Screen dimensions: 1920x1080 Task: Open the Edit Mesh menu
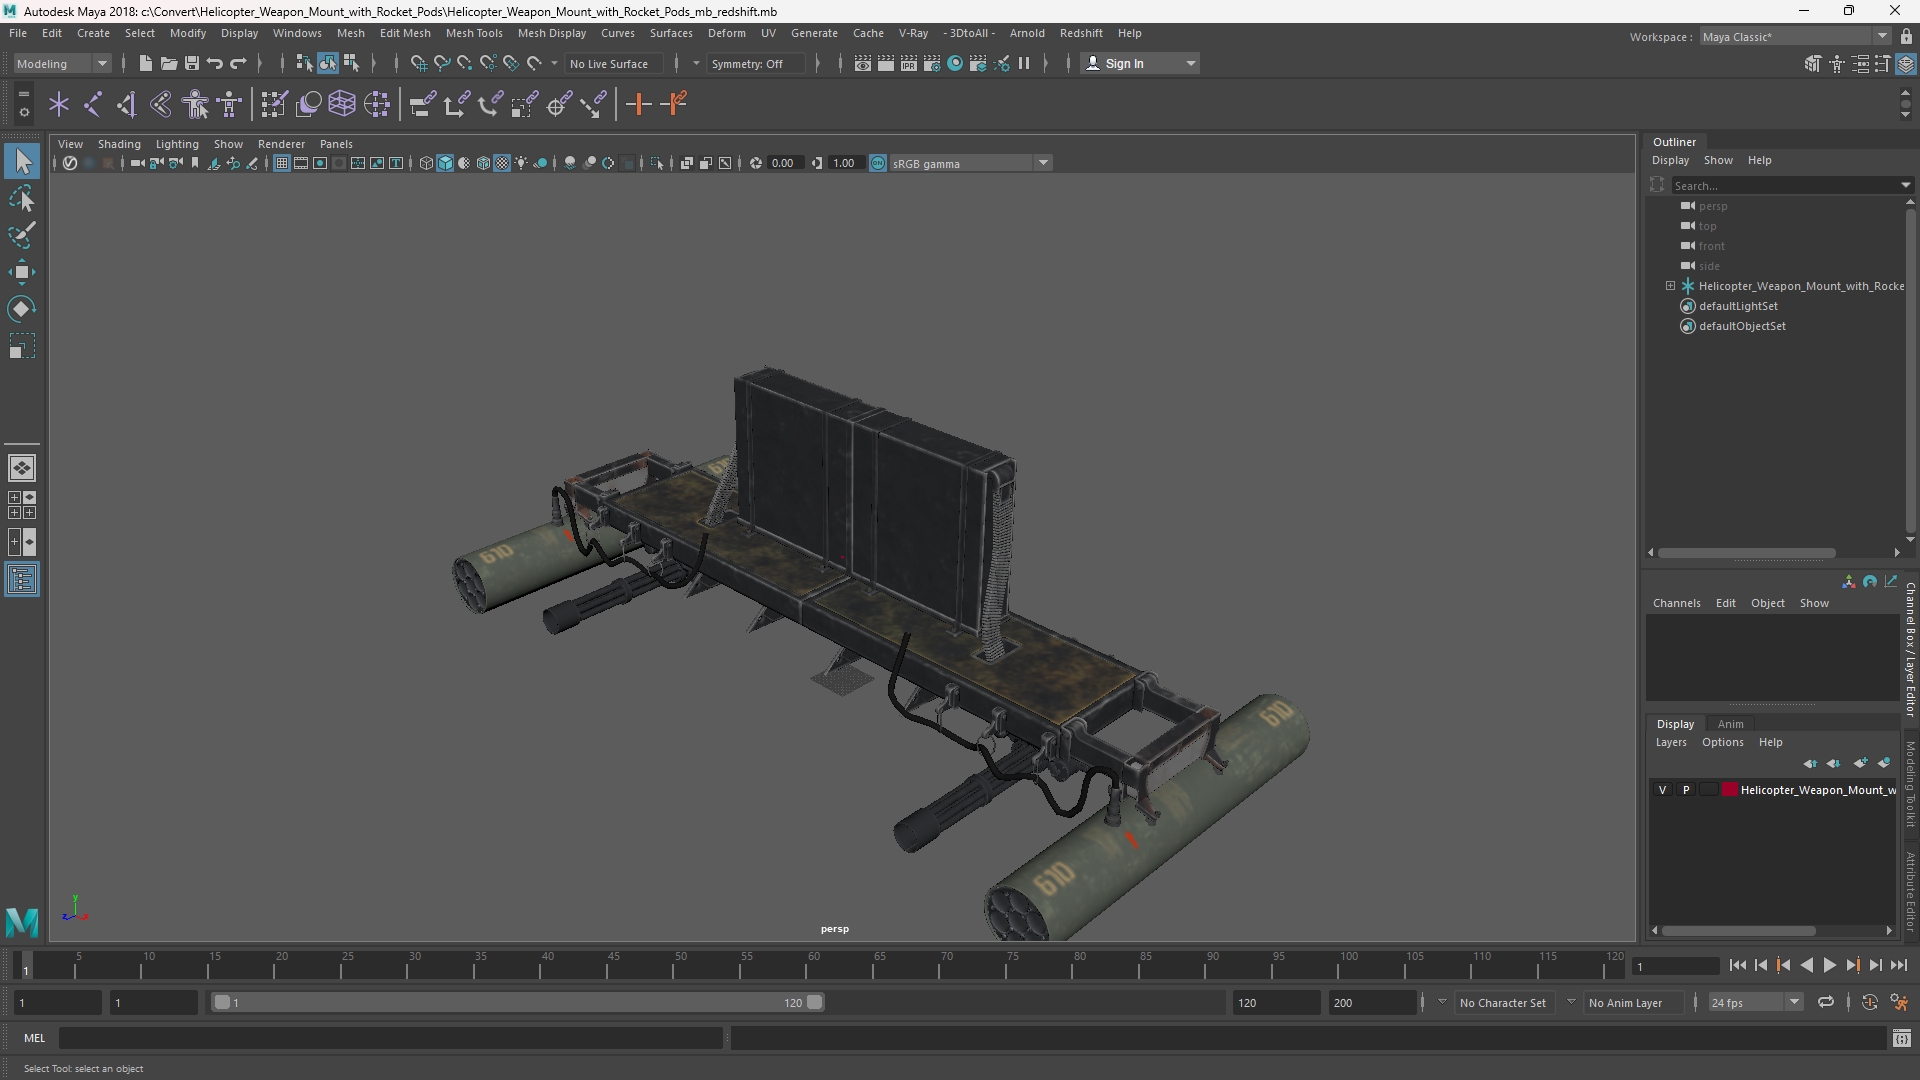405,33
